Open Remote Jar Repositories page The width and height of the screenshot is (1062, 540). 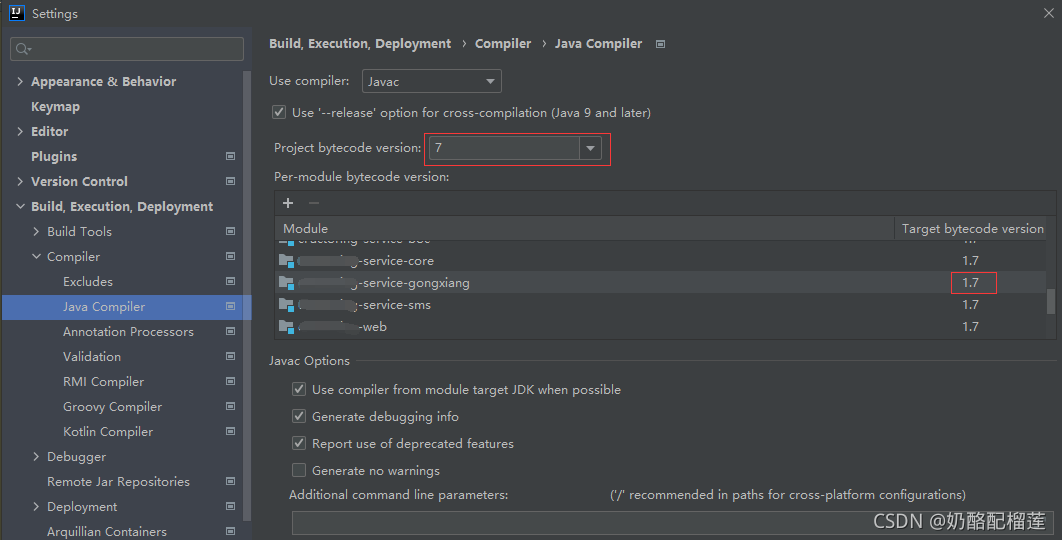[x=119, y=482]
